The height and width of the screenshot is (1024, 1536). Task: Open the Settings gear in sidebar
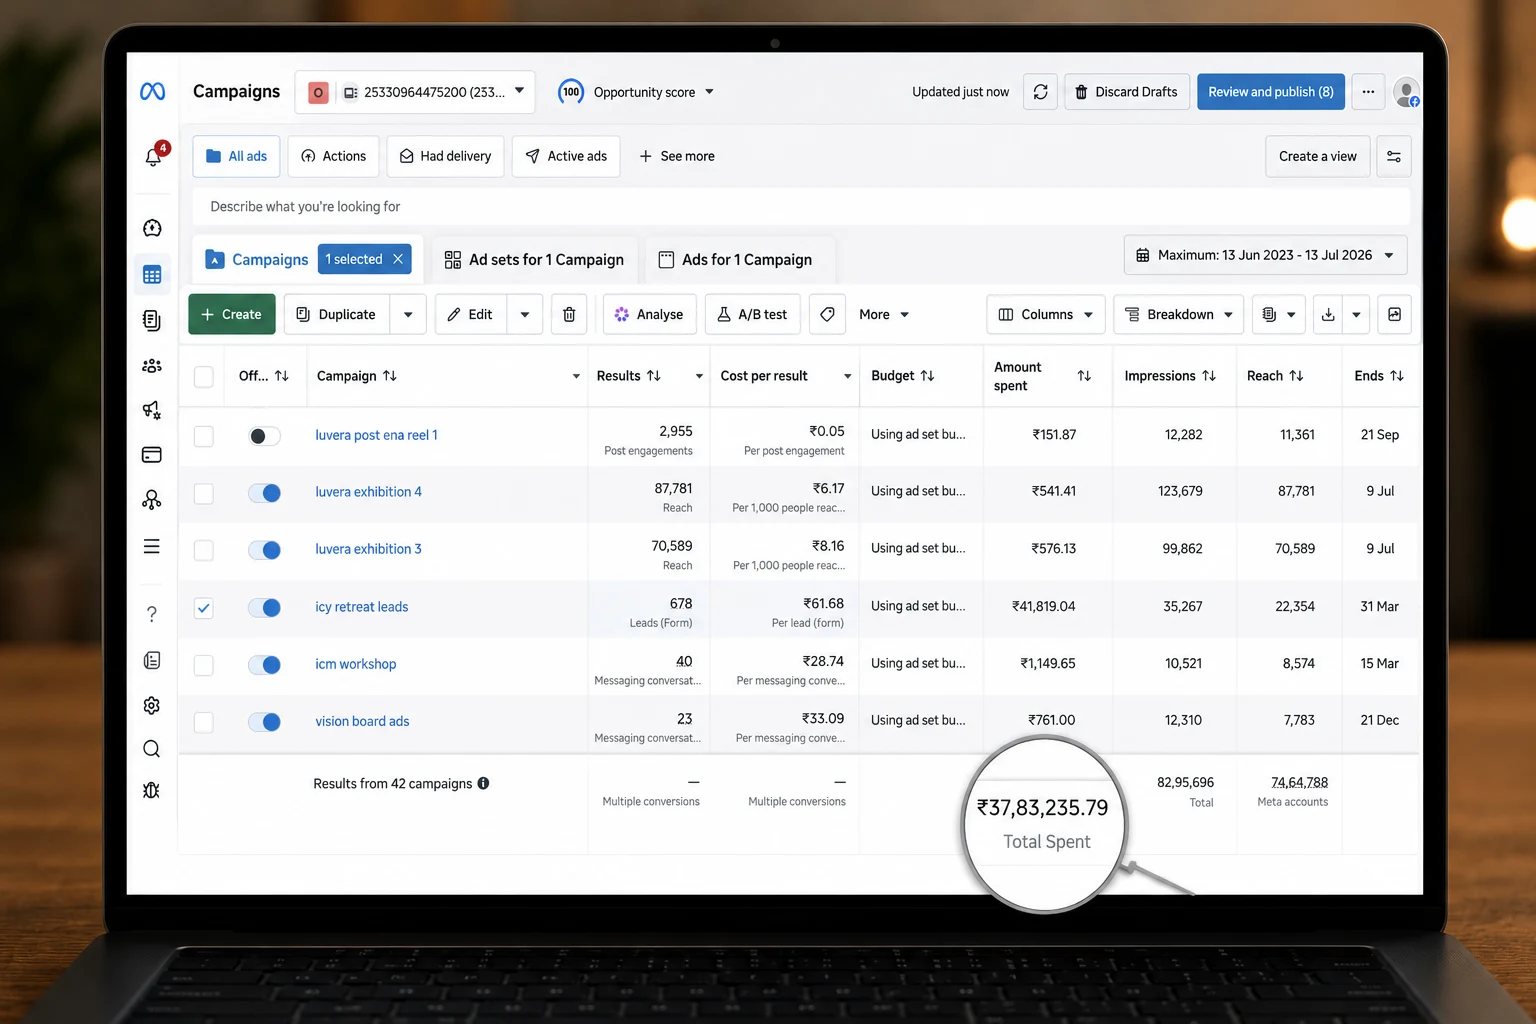tap(152, 706)
